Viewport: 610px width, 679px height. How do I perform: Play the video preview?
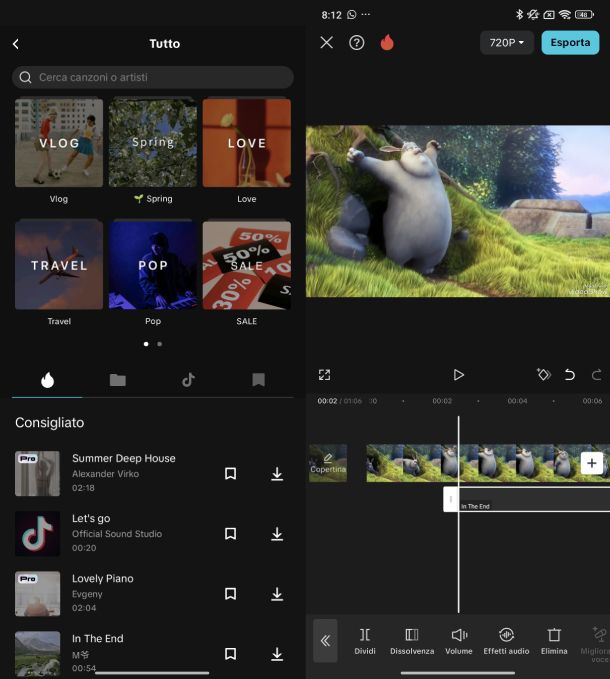click(x=458, y=375)
